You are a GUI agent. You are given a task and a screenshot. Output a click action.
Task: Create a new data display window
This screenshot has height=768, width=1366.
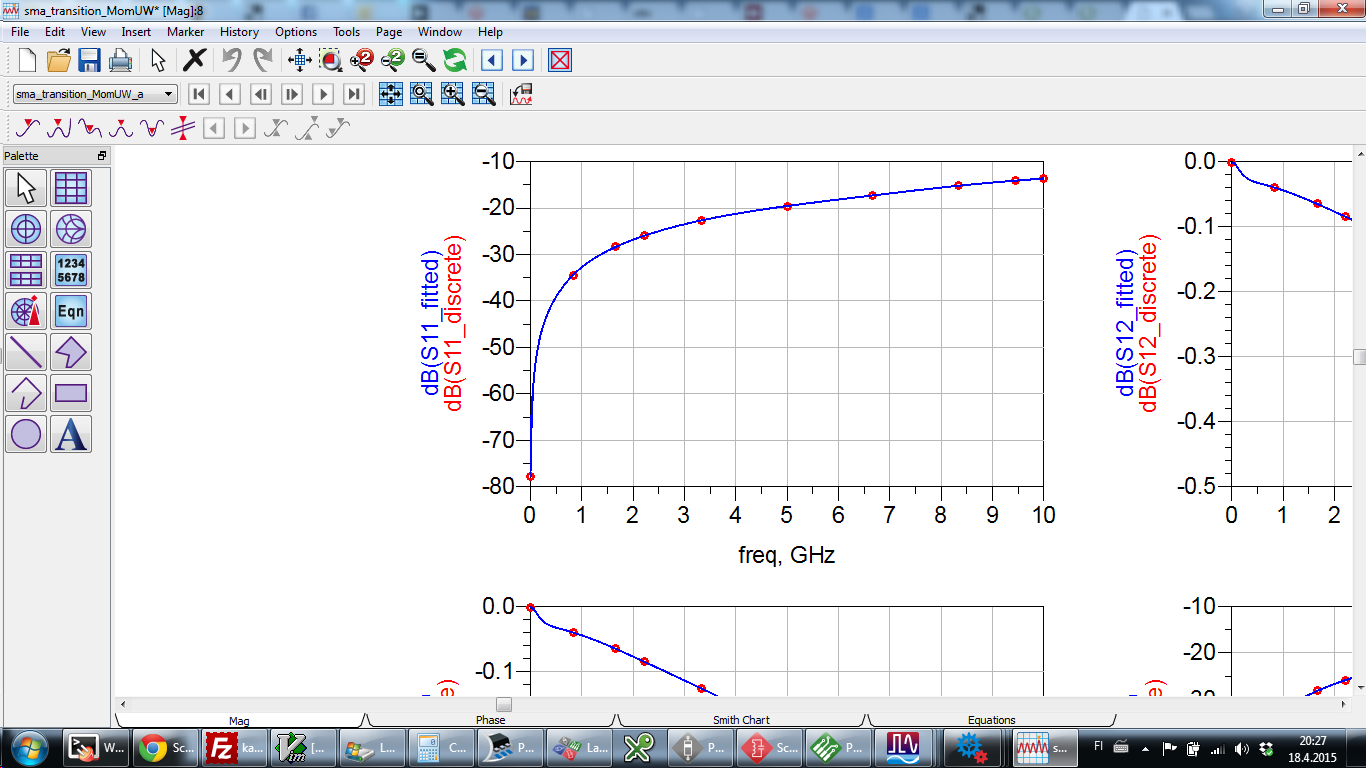27,60
